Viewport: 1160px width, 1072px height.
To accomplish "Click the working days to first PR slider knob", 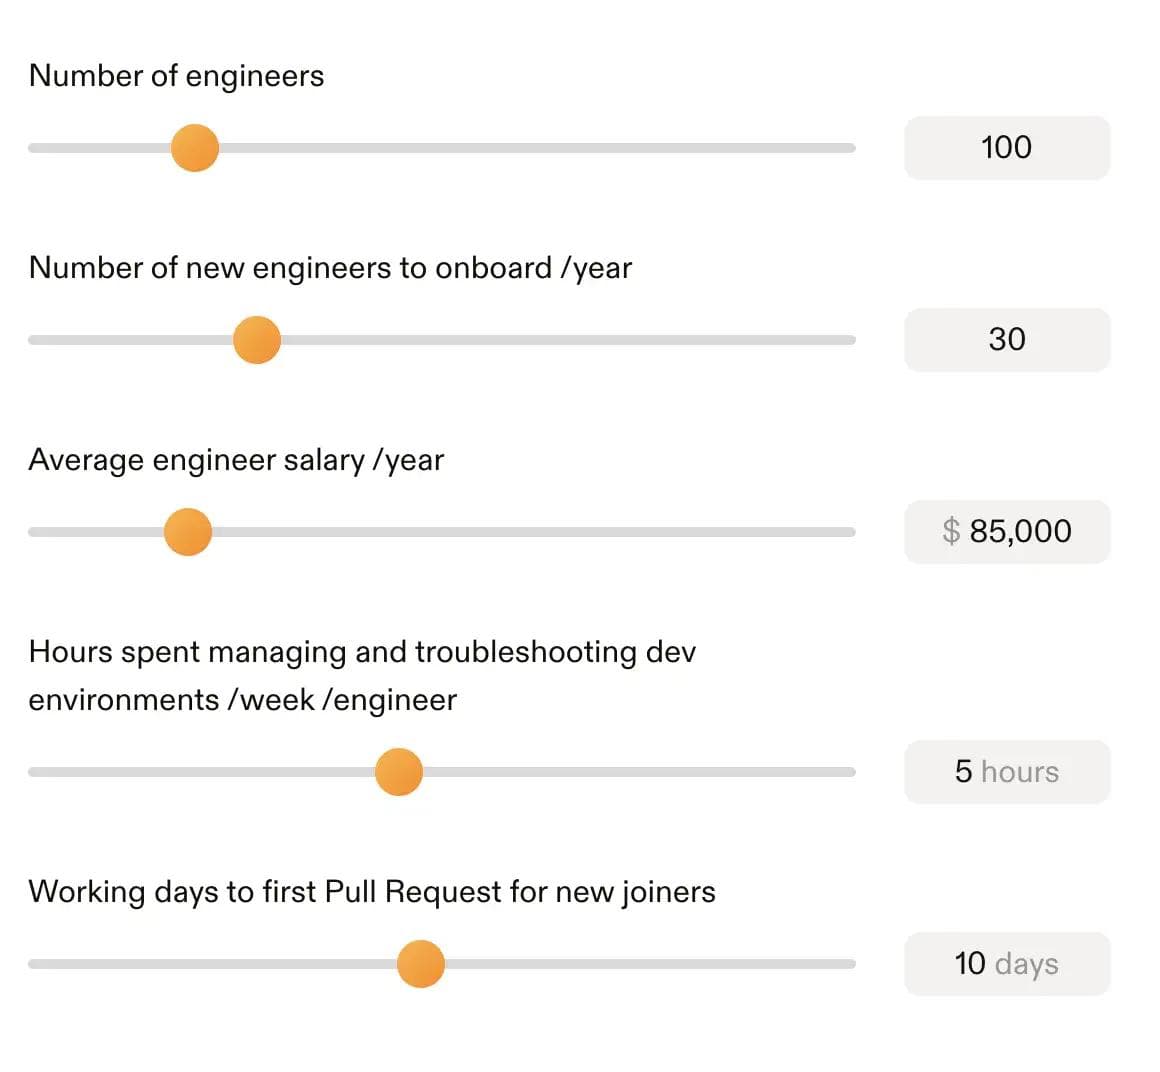I will [421, 964].
